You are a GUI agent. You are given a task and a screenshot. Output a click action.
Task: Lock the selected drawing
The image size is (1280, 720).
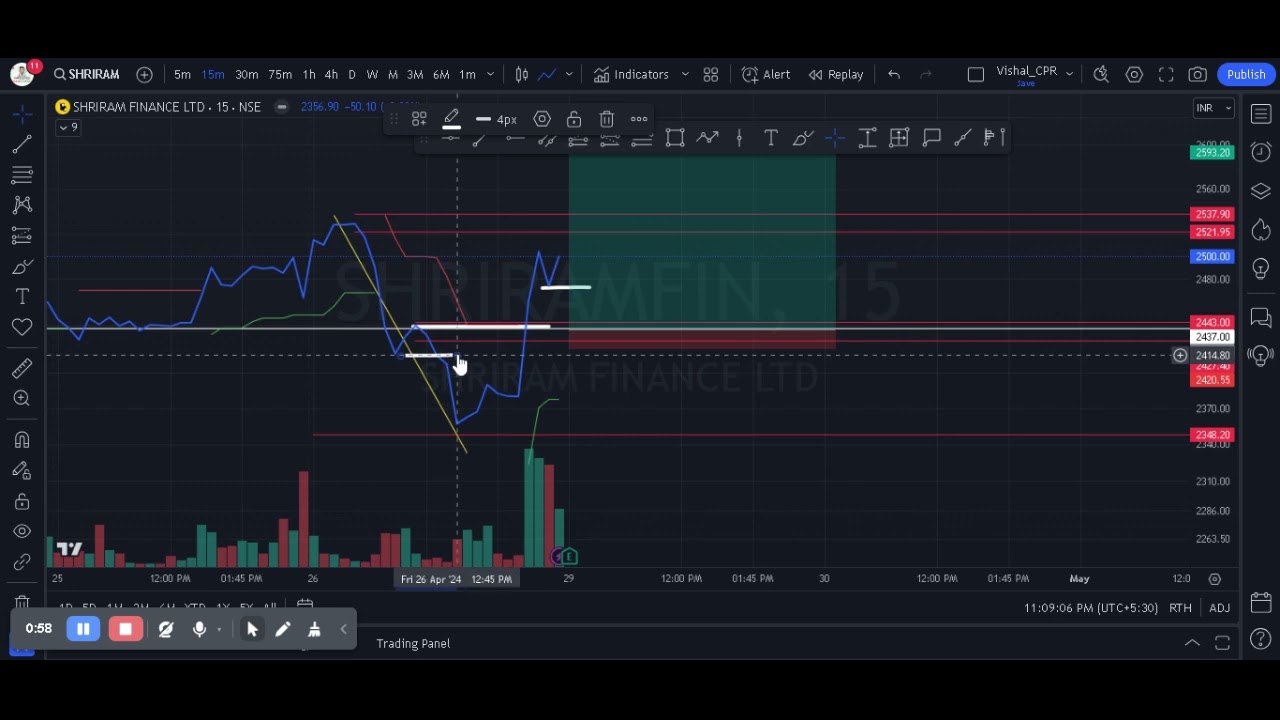coord(574,119)
